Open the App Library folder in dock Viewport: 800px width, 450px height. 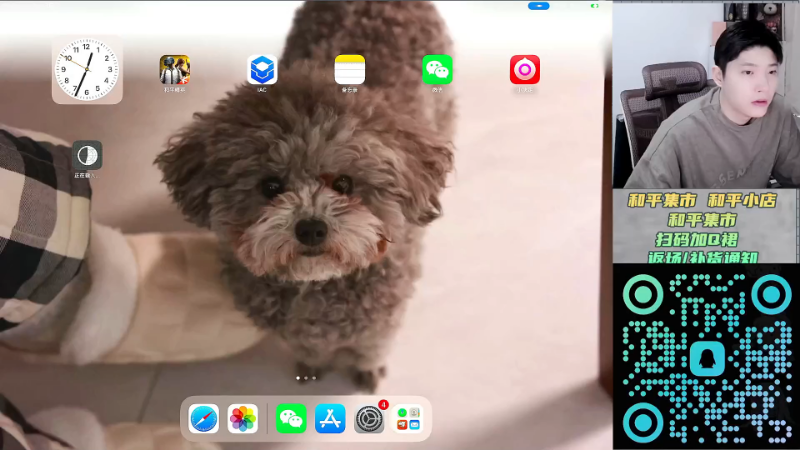[x=408, y=419]
